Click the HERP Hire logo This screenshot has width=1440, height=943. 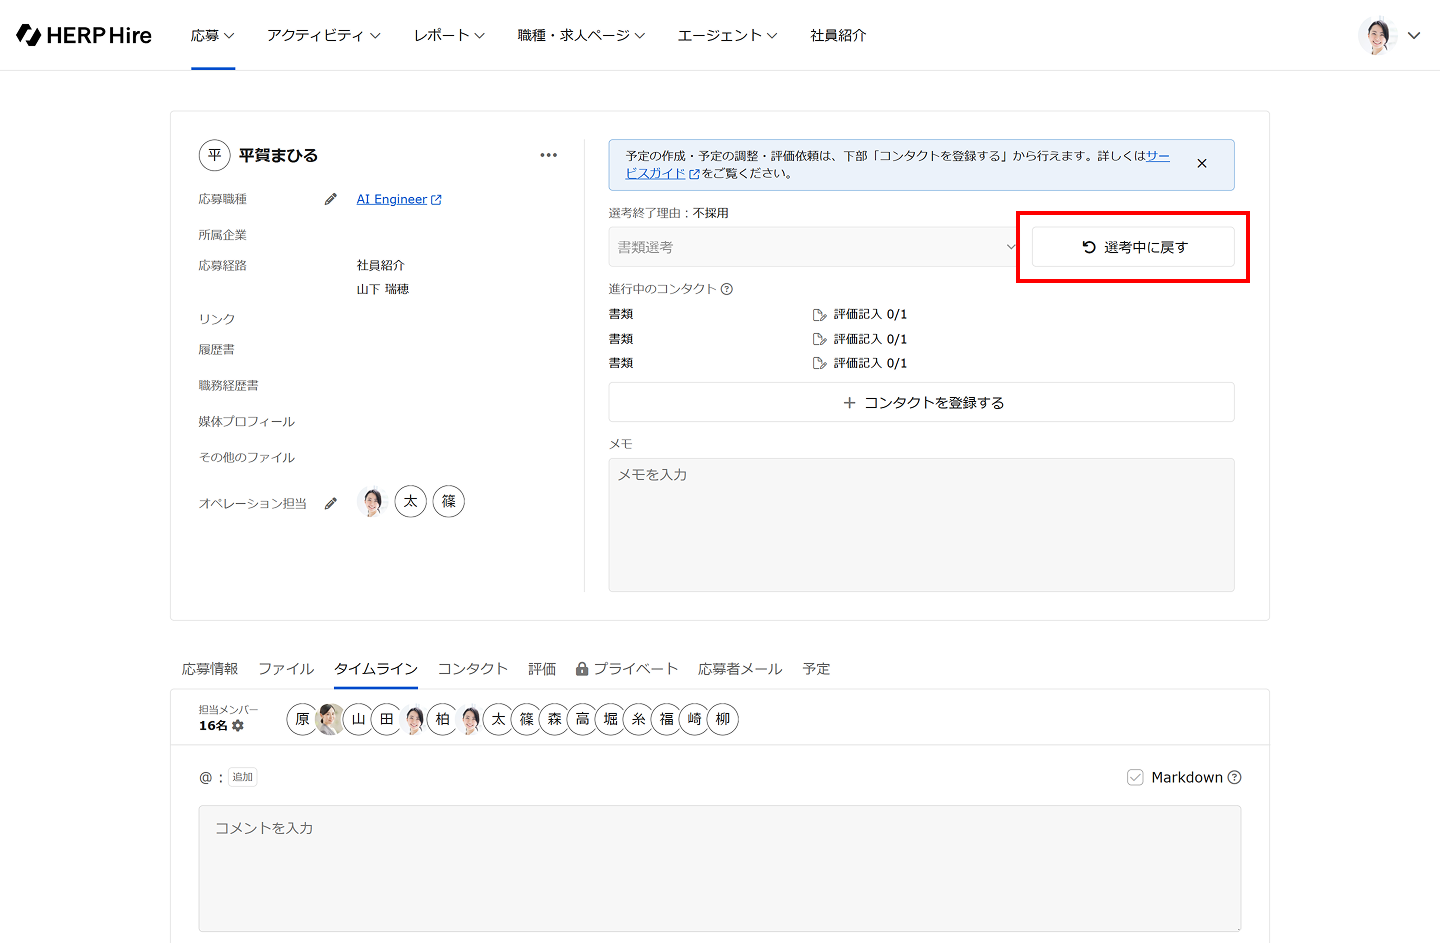pyautogui.click(x=84, y=35)
